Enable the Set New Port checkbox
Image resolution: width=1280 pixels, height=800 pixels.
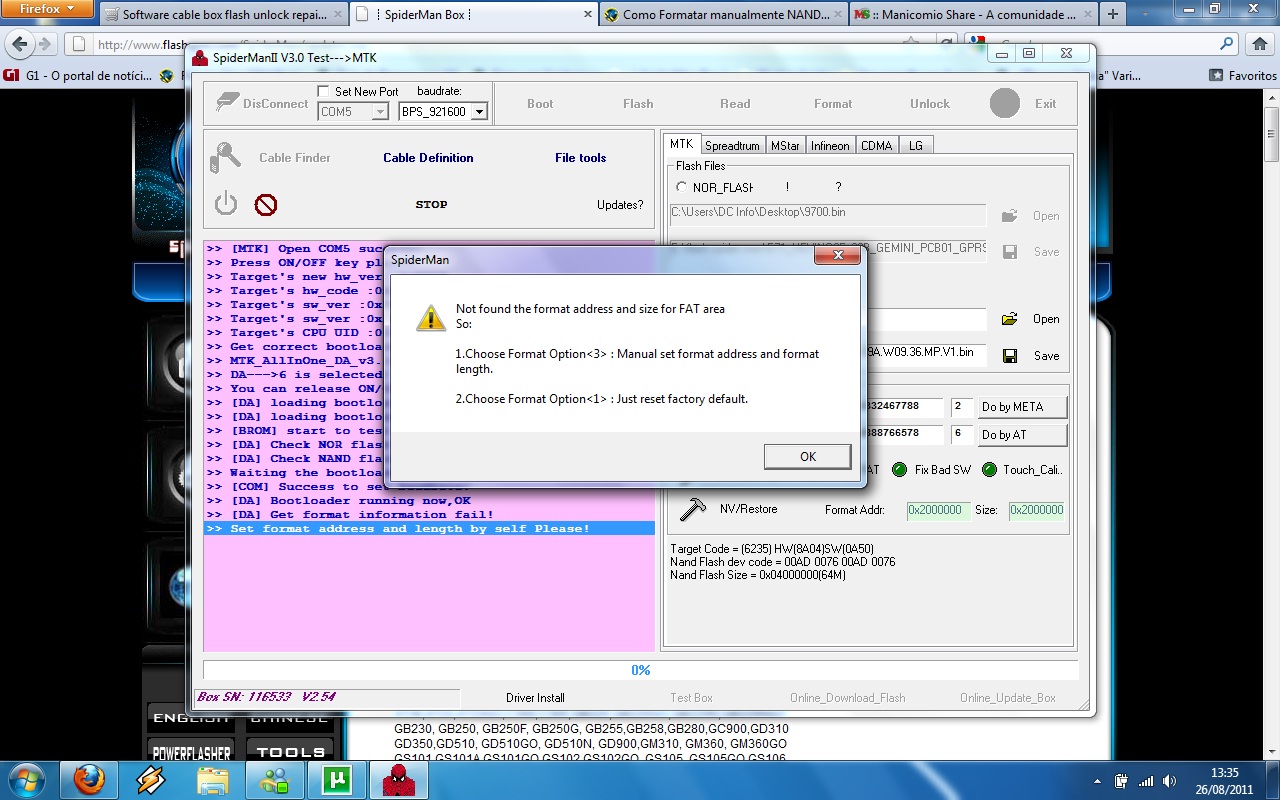[x=323, y=91]
